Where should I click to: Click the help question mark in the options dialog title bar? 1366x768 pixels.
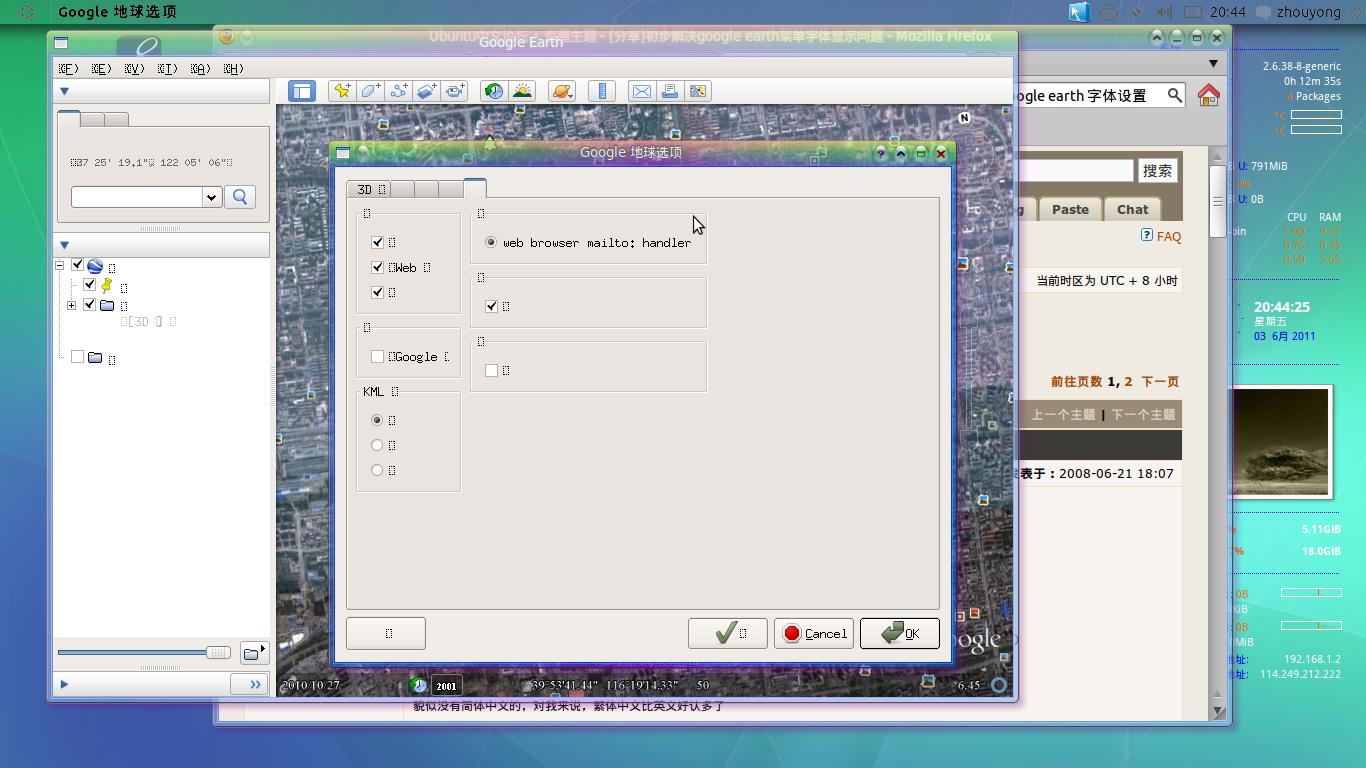(880, 153)
